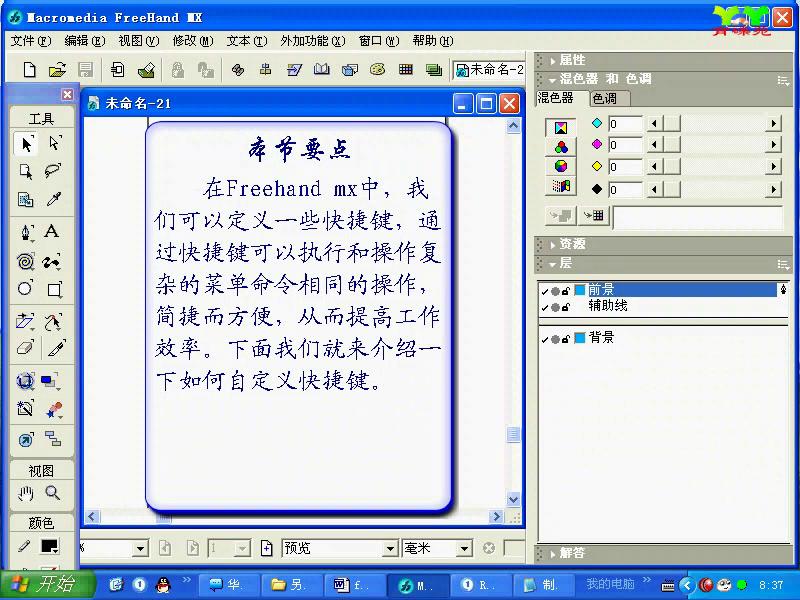Select the Subselect tool
The height and width of the screenshot is (600, 800).
(54, 143)
